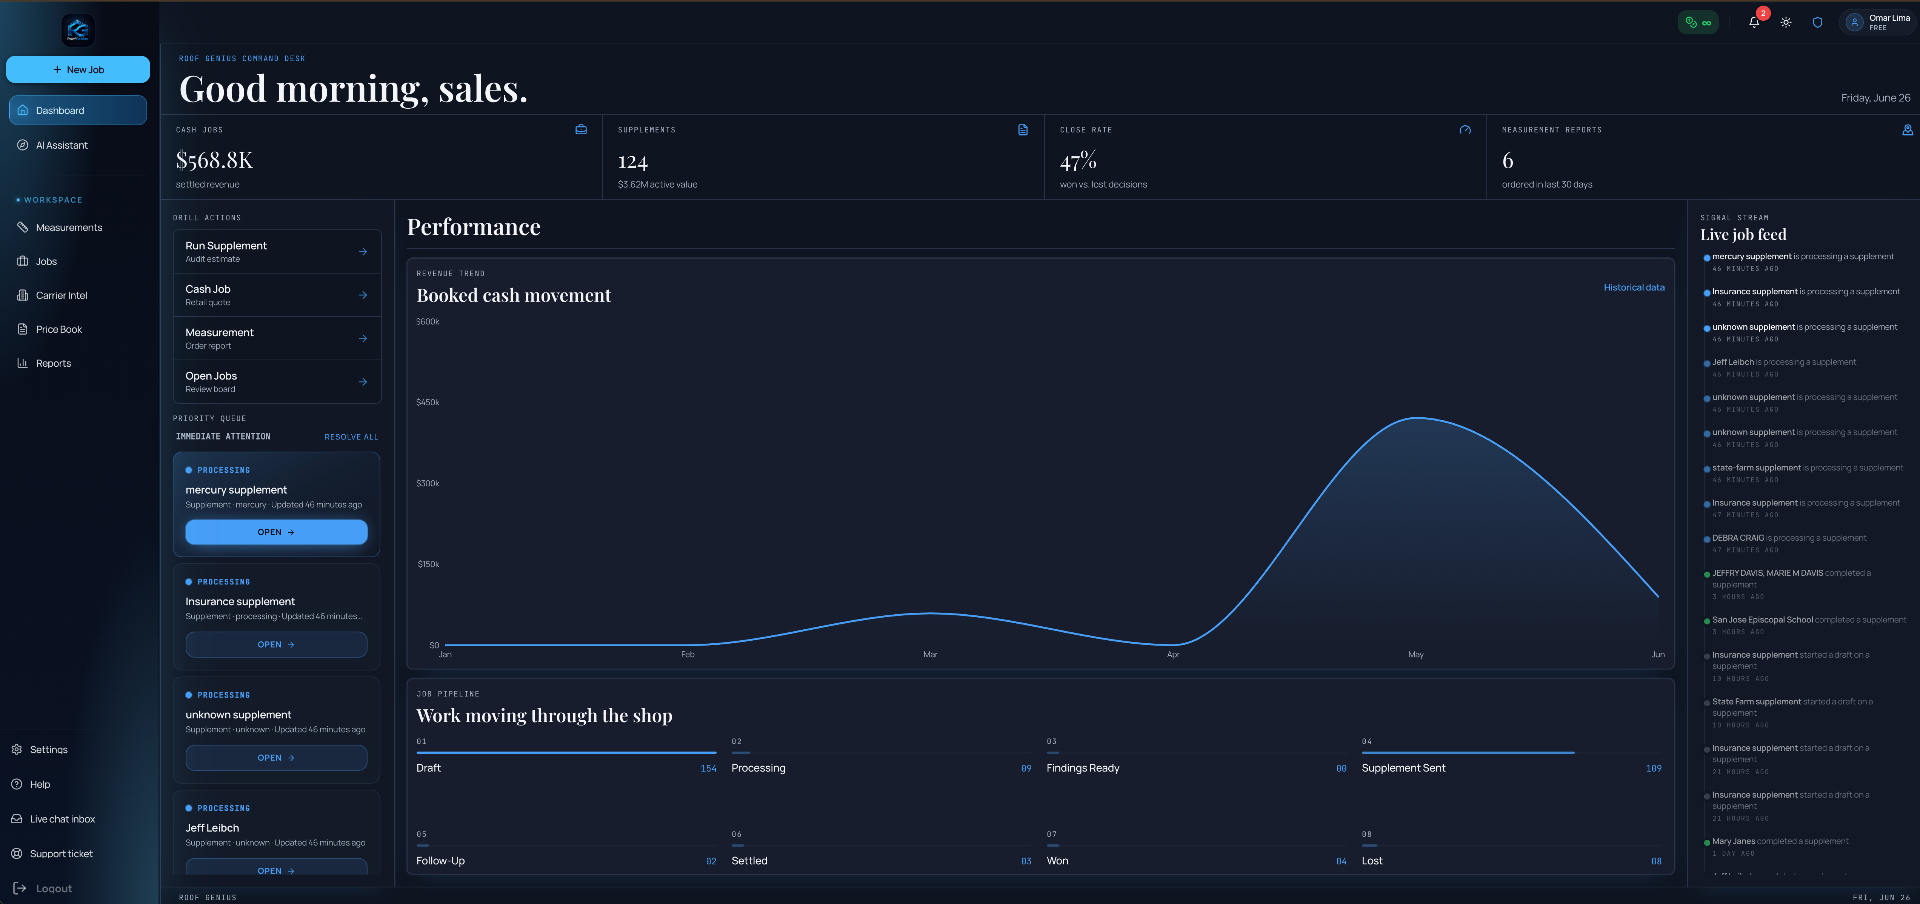Go to the Carrier Intel section
Screen dimensions: 1920x904
(x=78, y=295)
